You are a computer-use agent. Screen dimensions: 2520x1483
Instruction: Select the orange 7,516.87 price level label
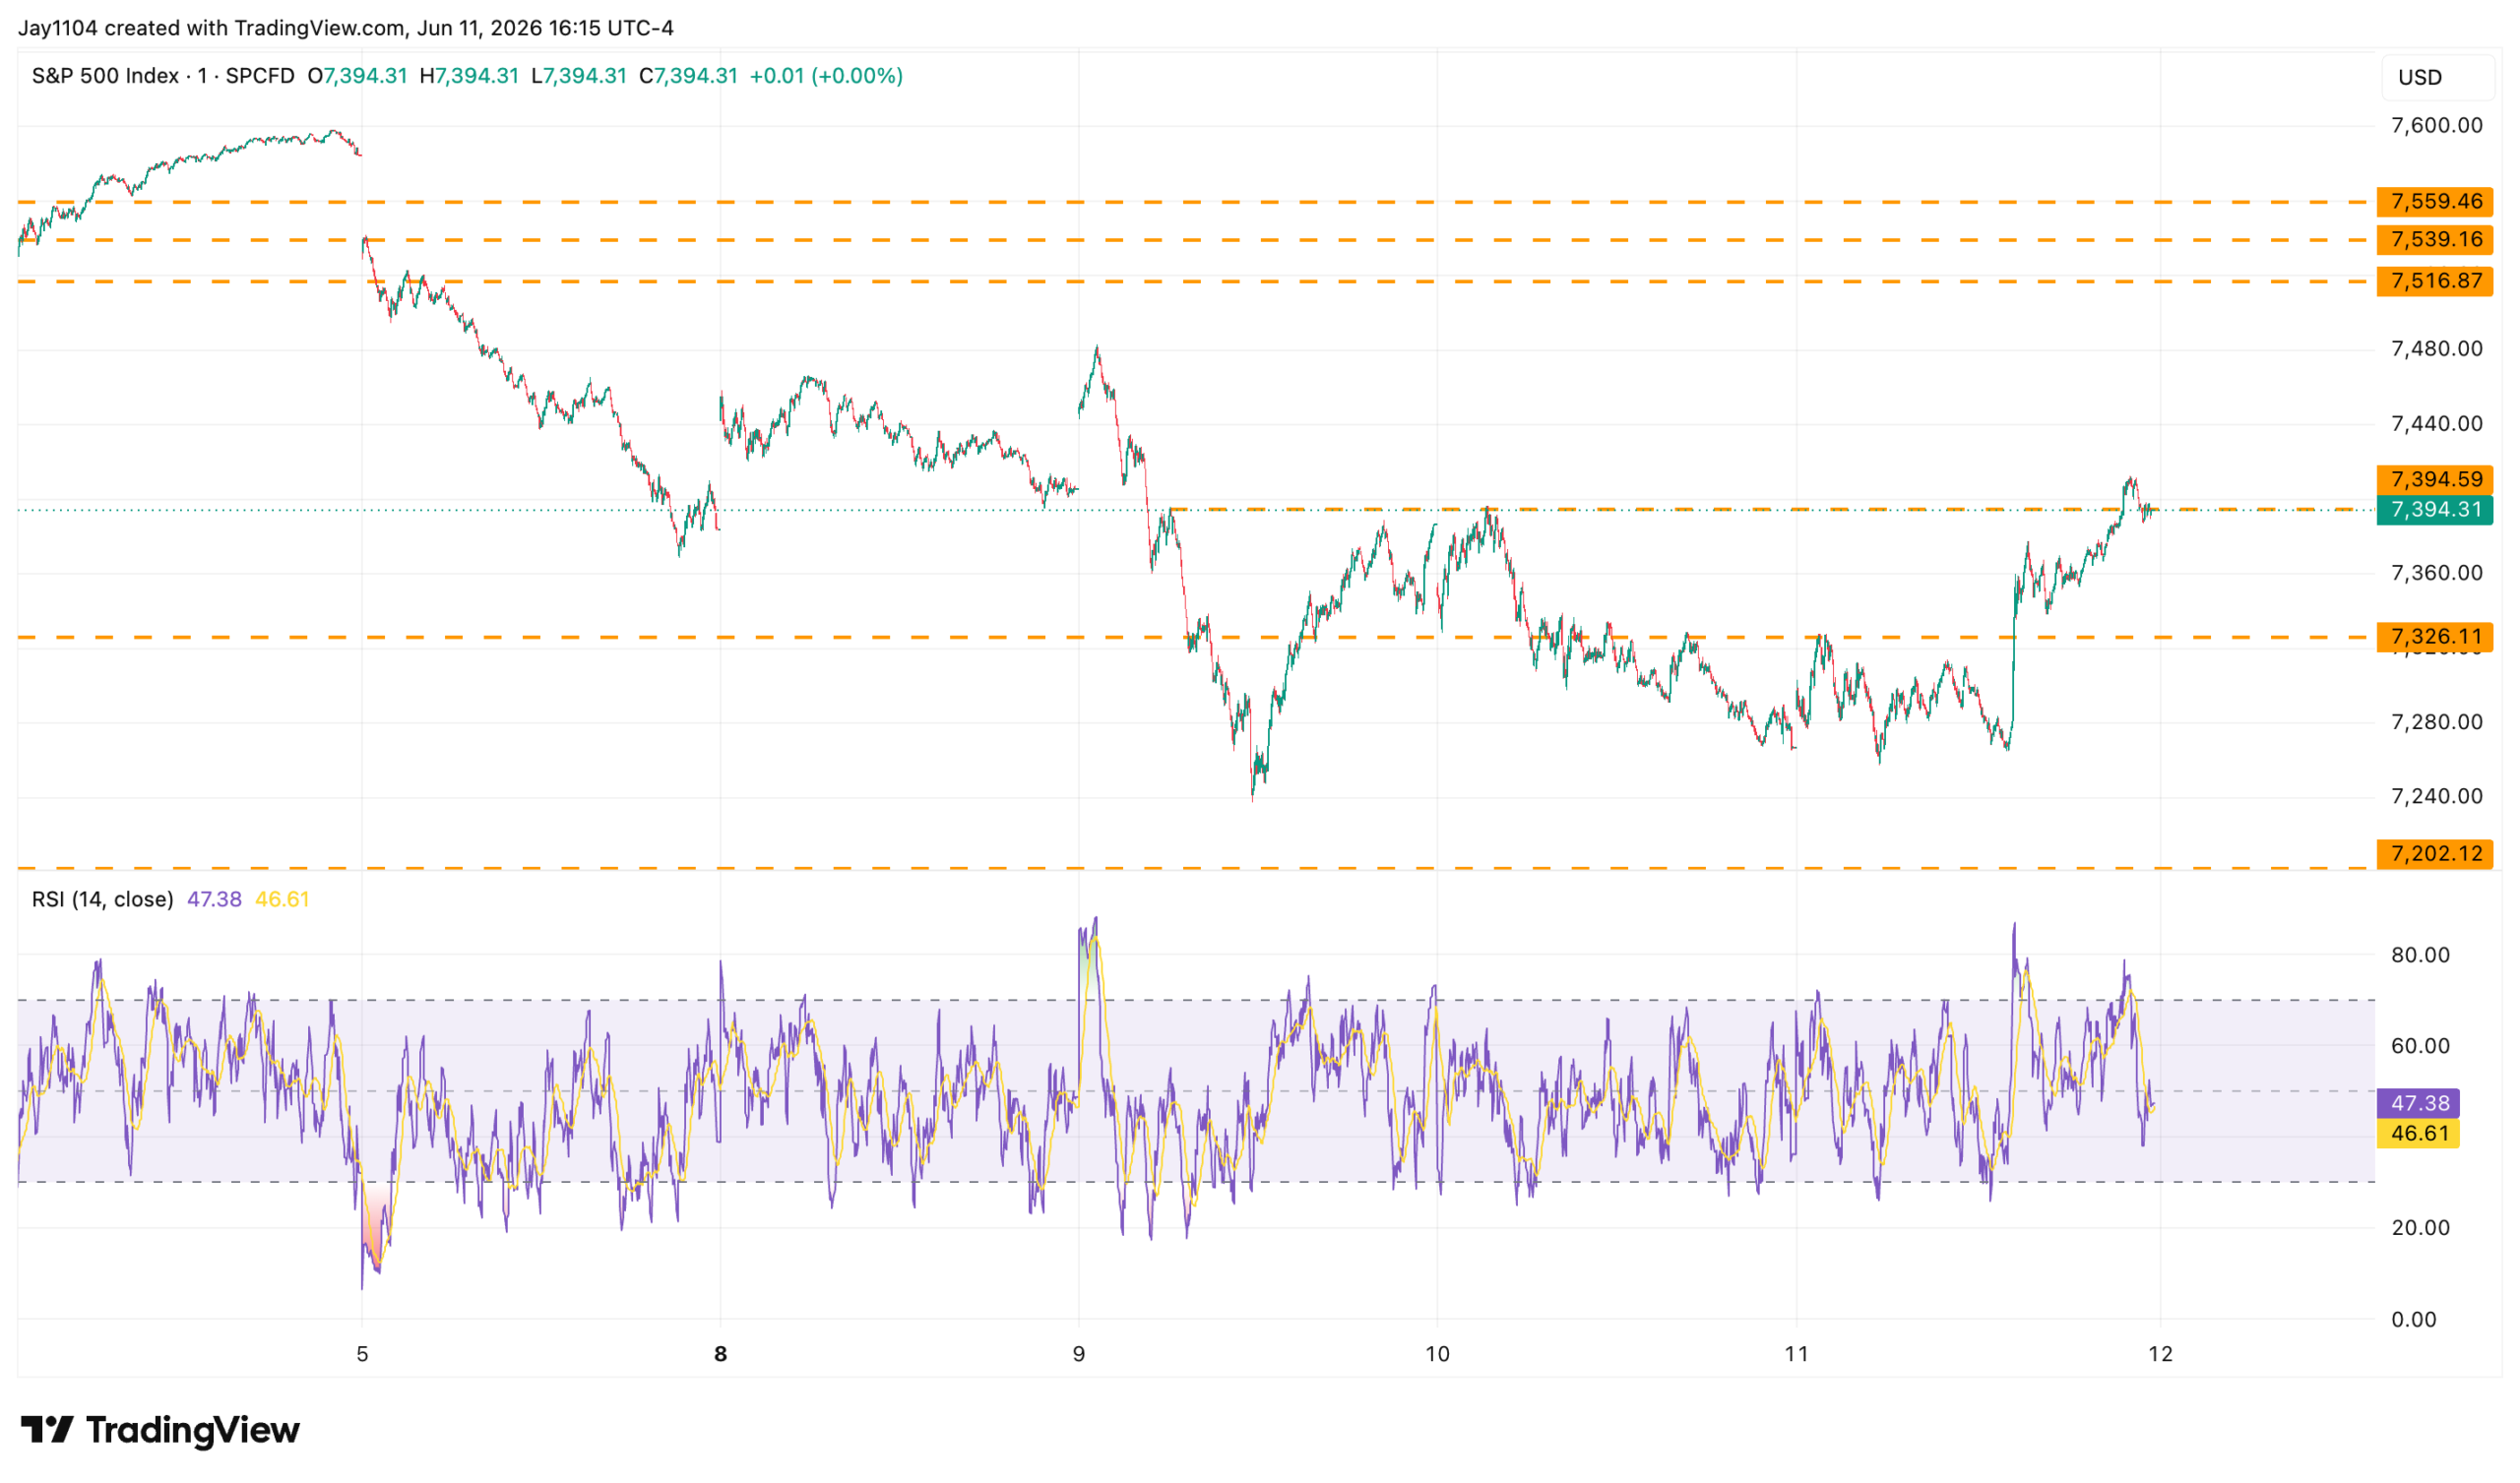tap(2435, 281)
